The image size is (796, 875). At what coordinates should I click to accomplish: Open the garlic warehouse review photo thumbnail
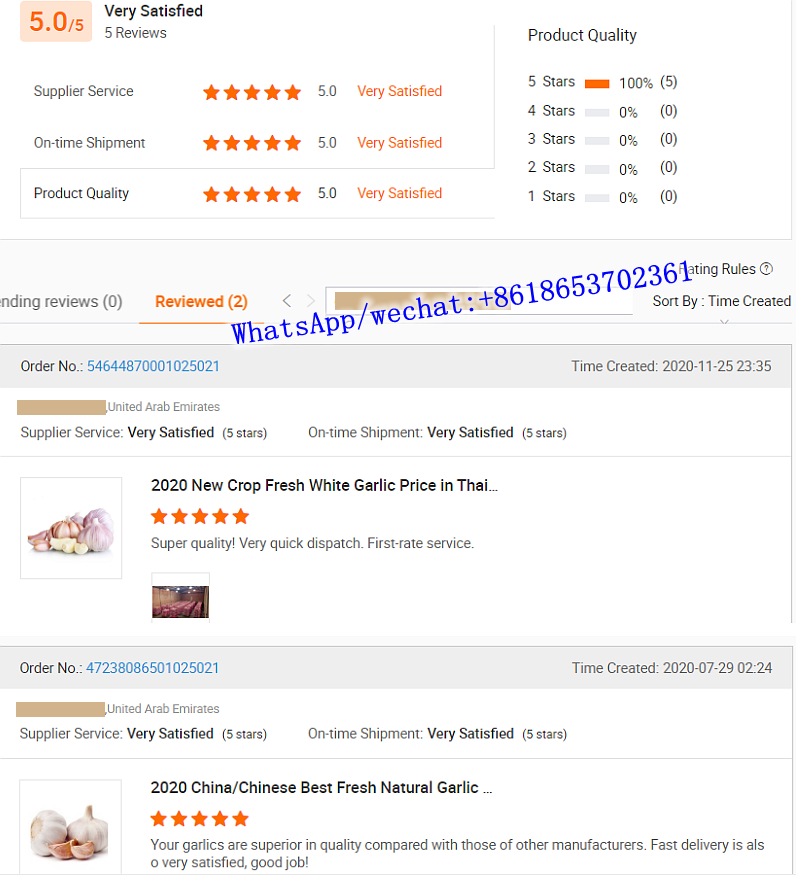[180, 601]
